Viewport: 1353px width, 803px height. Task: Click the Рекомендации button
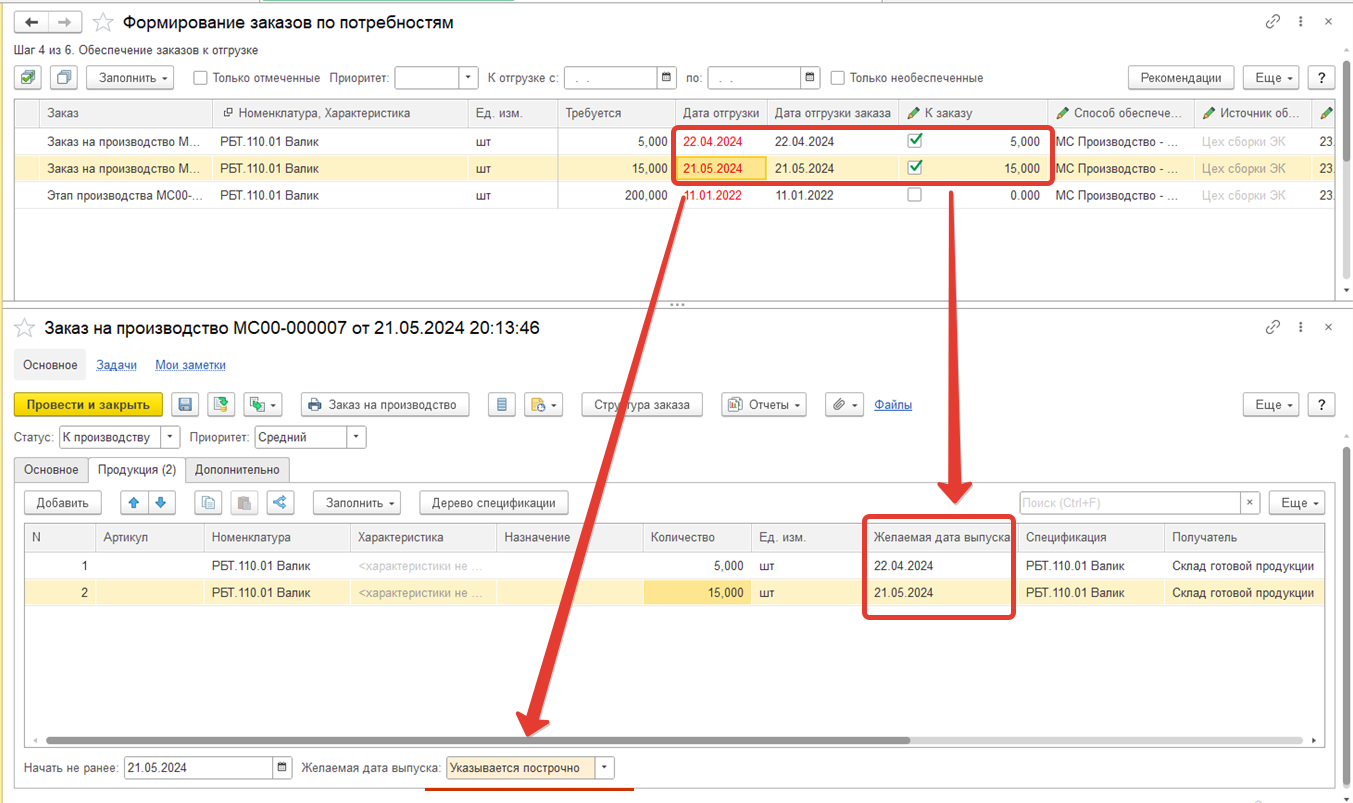(x=1181, y=78)
